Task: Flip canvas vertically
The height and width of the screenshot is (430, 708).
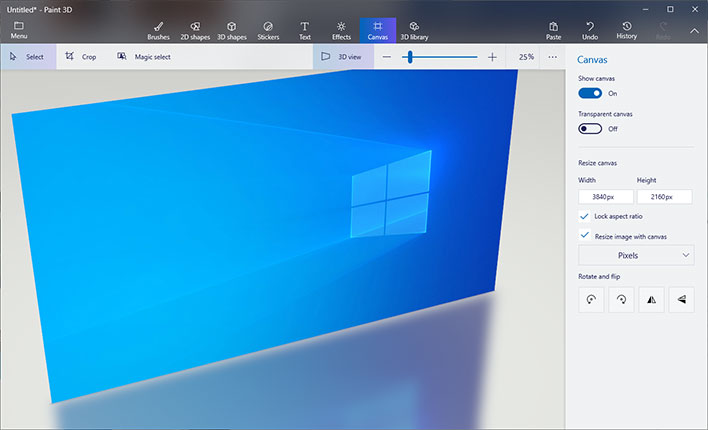Action: pyautogui.click(x=681, y=299)
